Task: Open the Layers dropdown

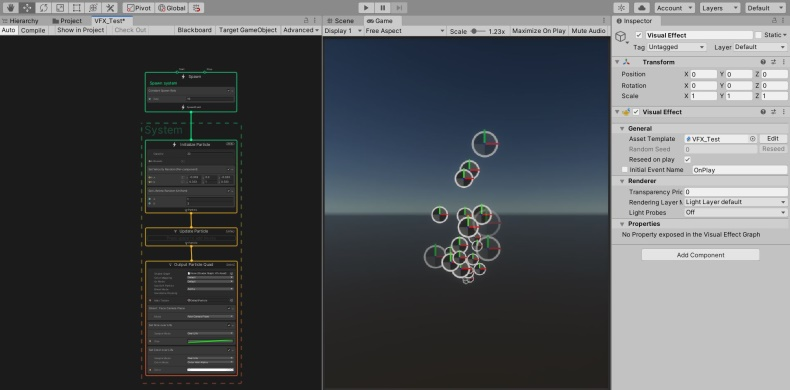Action: tap(719, 8)
